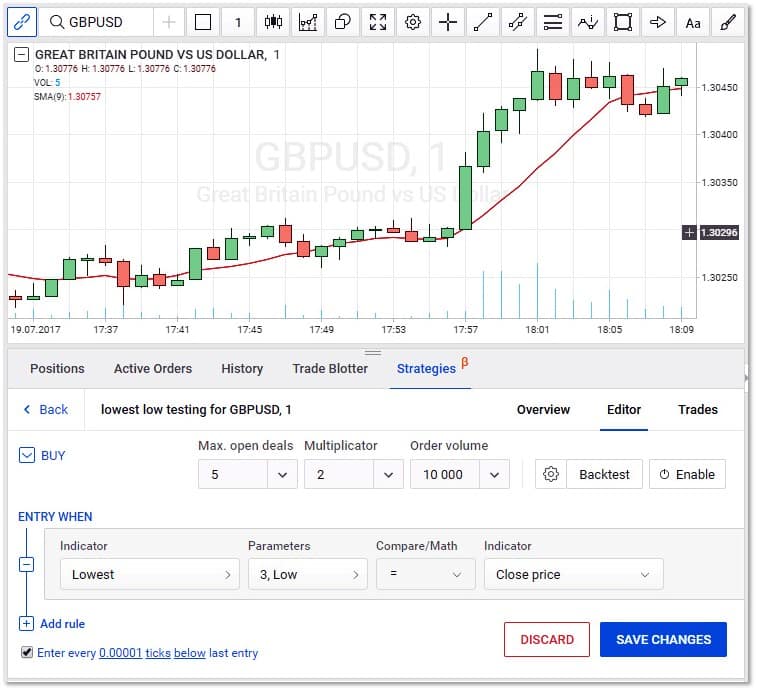Switch to the Trade Blotter tab
757x691 pixels.
click(x=330, y=368)
